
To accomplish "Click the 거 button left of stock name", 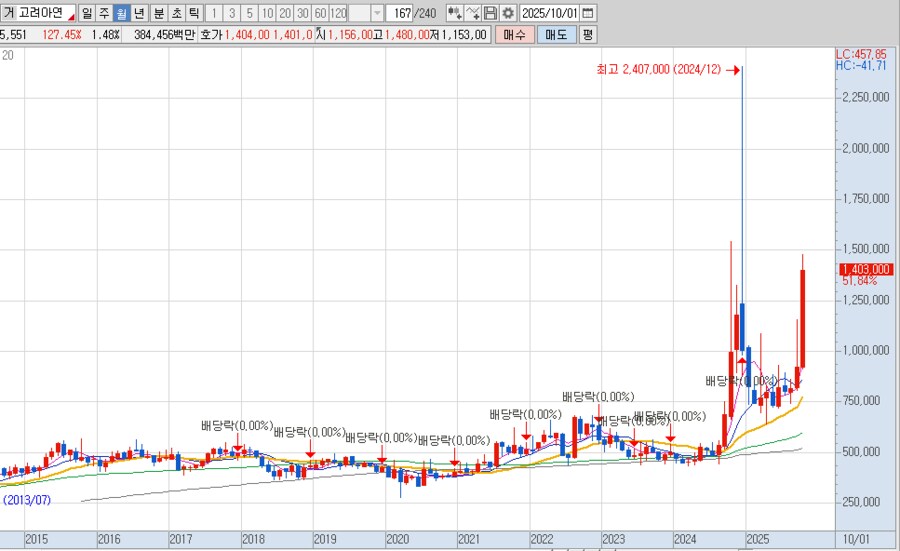I will (x=8, y=13).
